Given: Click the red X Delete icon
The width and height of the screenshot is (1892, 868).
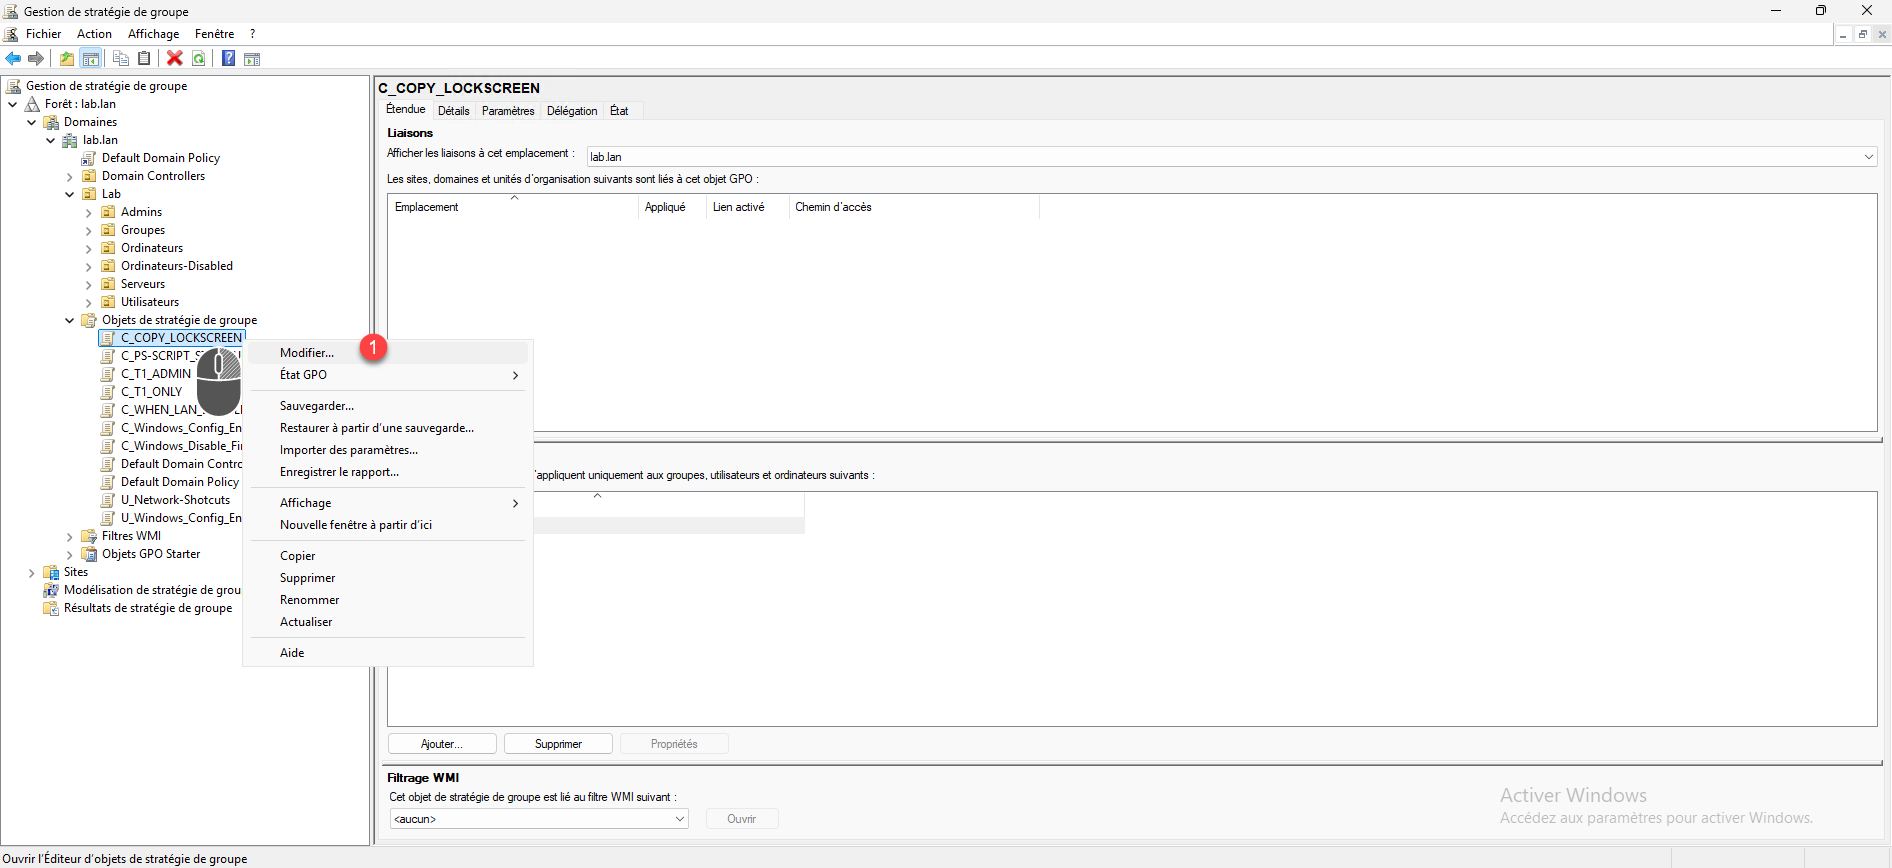Looking at the screenshot, I should coord(175,59).
